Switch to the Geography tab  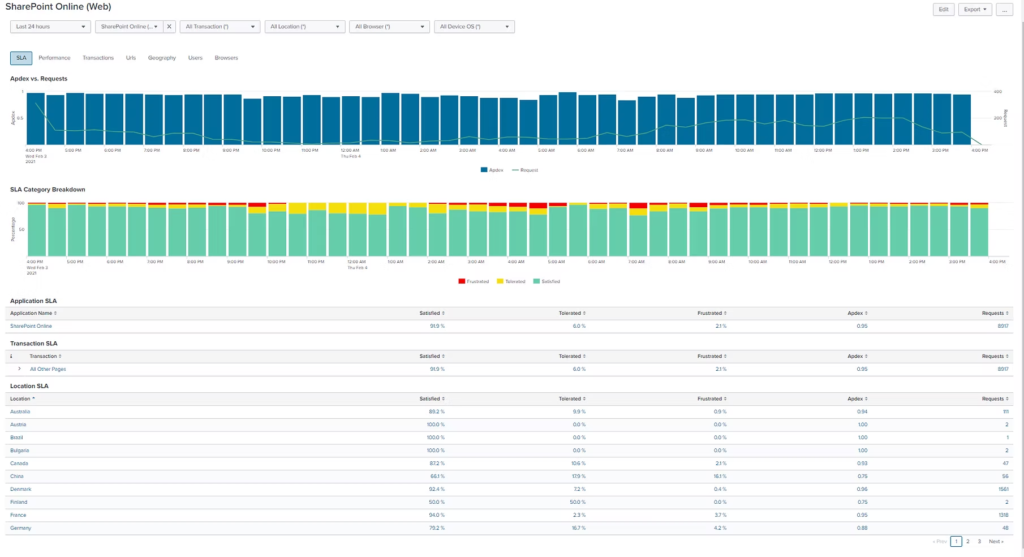pos(162,58)
